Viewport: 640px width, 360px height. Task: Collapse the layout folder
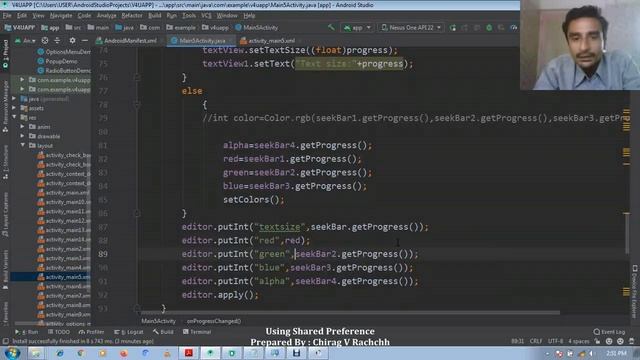(22, 145)
